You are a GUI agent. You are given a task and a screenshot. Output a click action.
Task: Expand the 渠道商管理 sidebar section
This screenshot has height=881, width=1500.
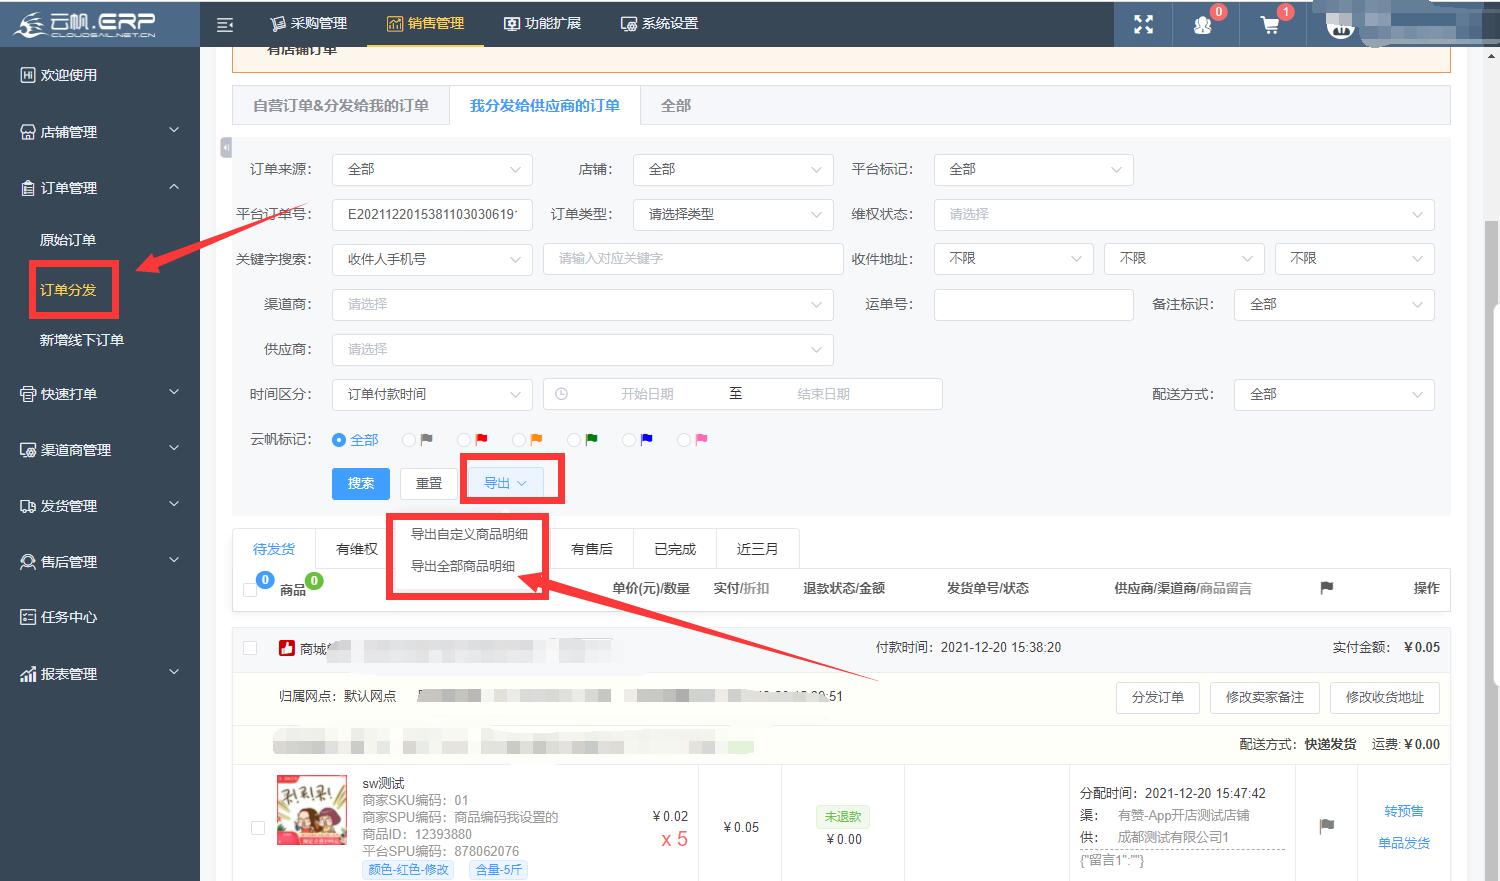tap(100, 450)
